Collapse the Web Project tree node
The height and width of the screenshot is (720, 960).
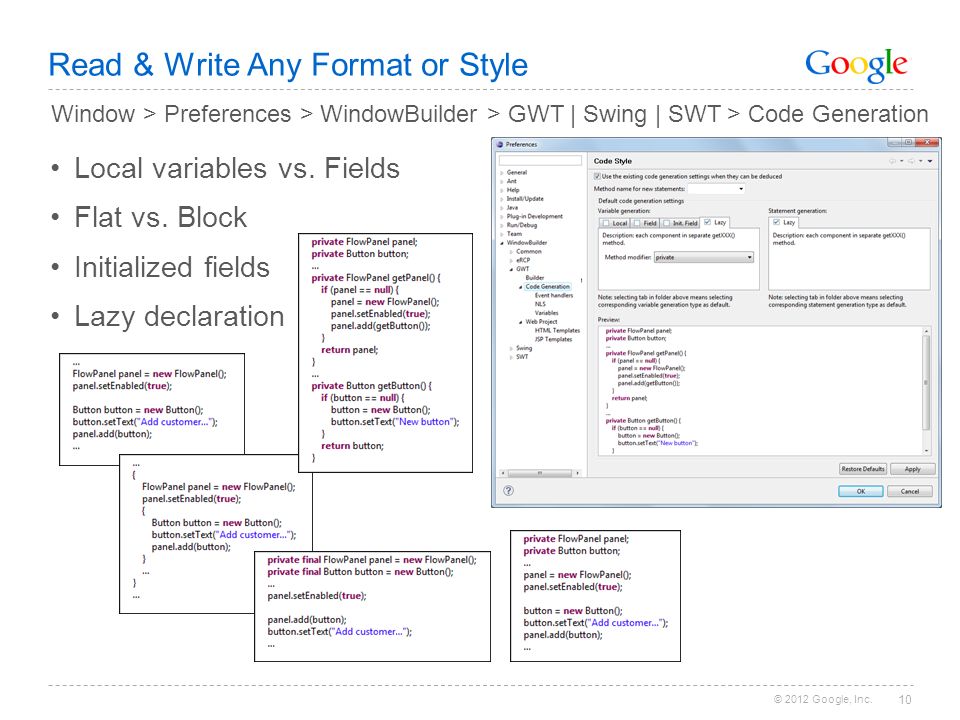[x=521, y=322]
